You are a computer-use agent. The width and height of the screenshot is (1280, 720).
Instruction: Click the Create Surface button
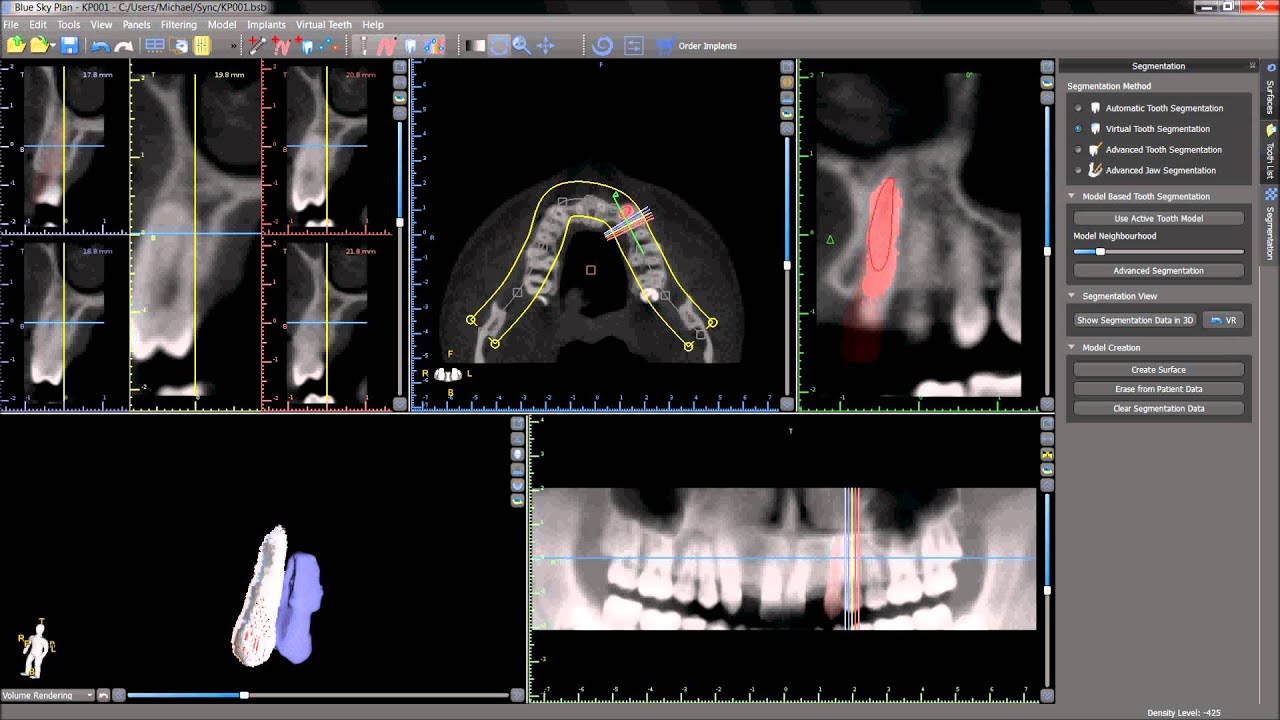1158,370
